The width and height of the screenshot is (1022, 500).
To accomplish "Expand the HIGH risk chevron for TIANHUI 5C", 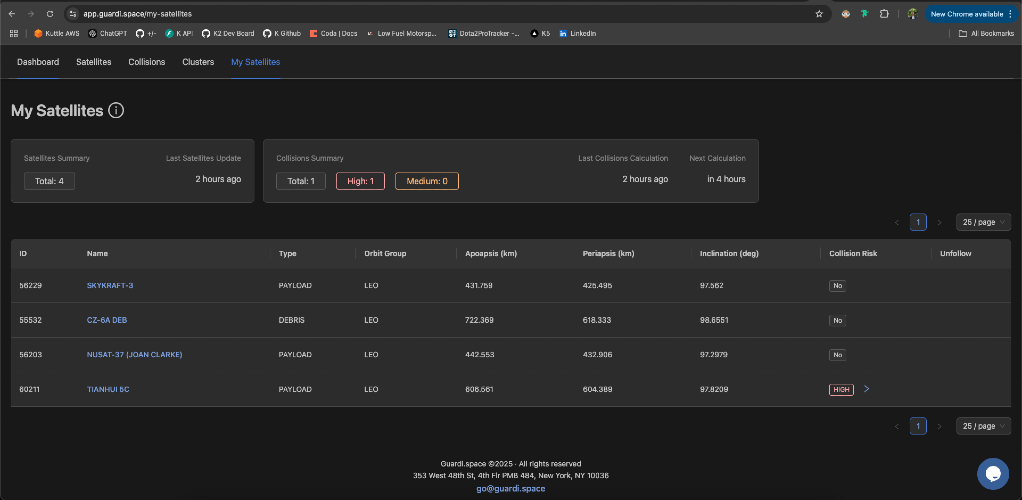I will pos(866,389).
